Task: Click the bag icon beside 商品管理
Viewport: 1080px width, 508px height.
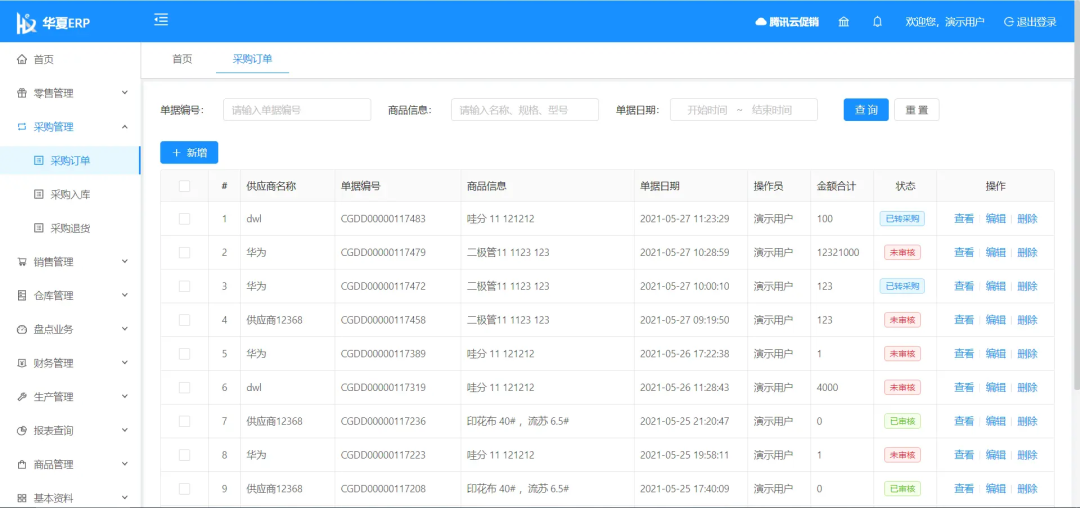Action: click(x=21, y=464)
